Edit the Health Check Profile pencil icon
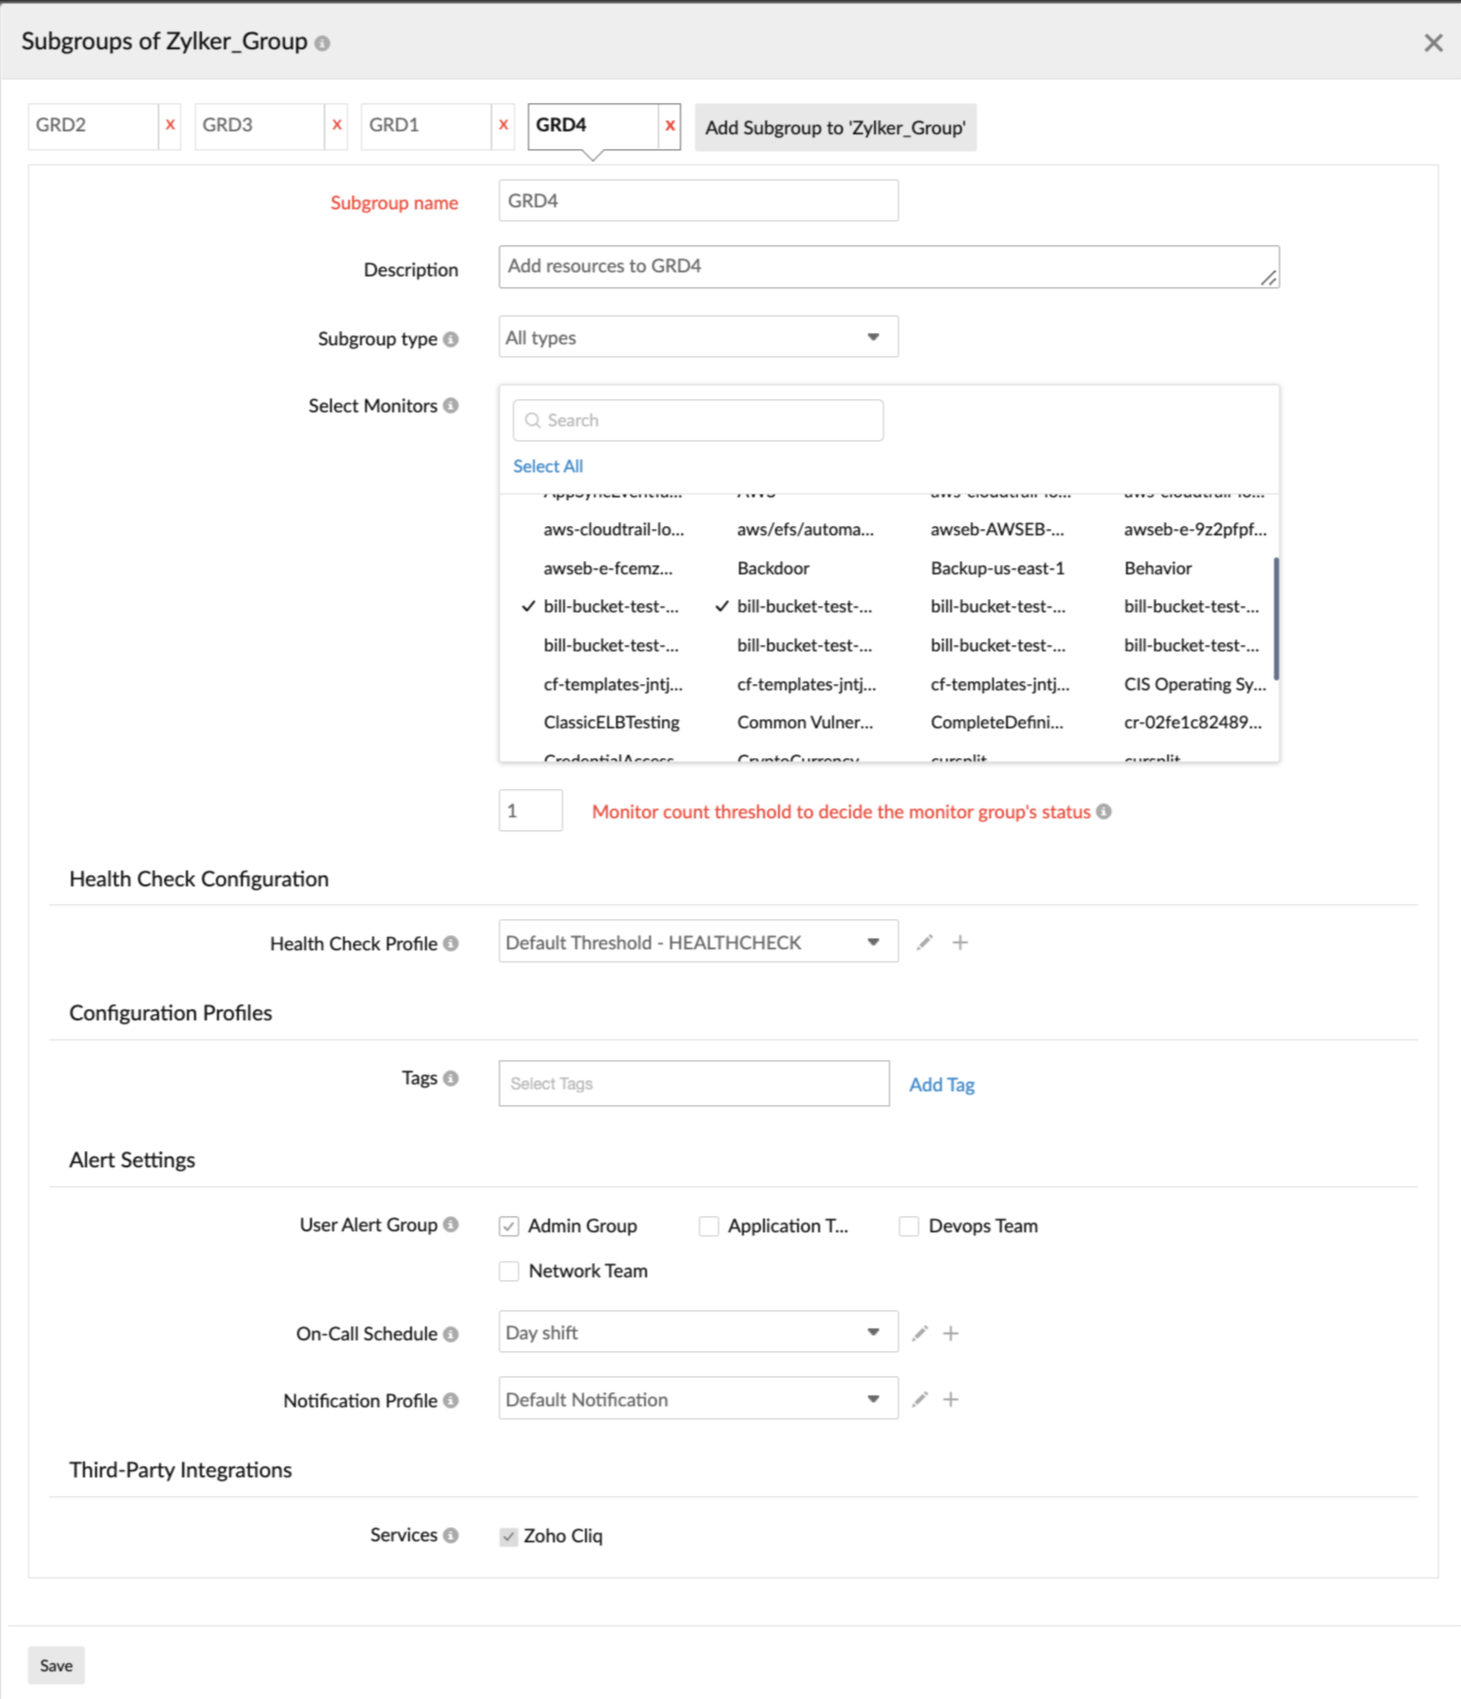 tap(925, 942)
